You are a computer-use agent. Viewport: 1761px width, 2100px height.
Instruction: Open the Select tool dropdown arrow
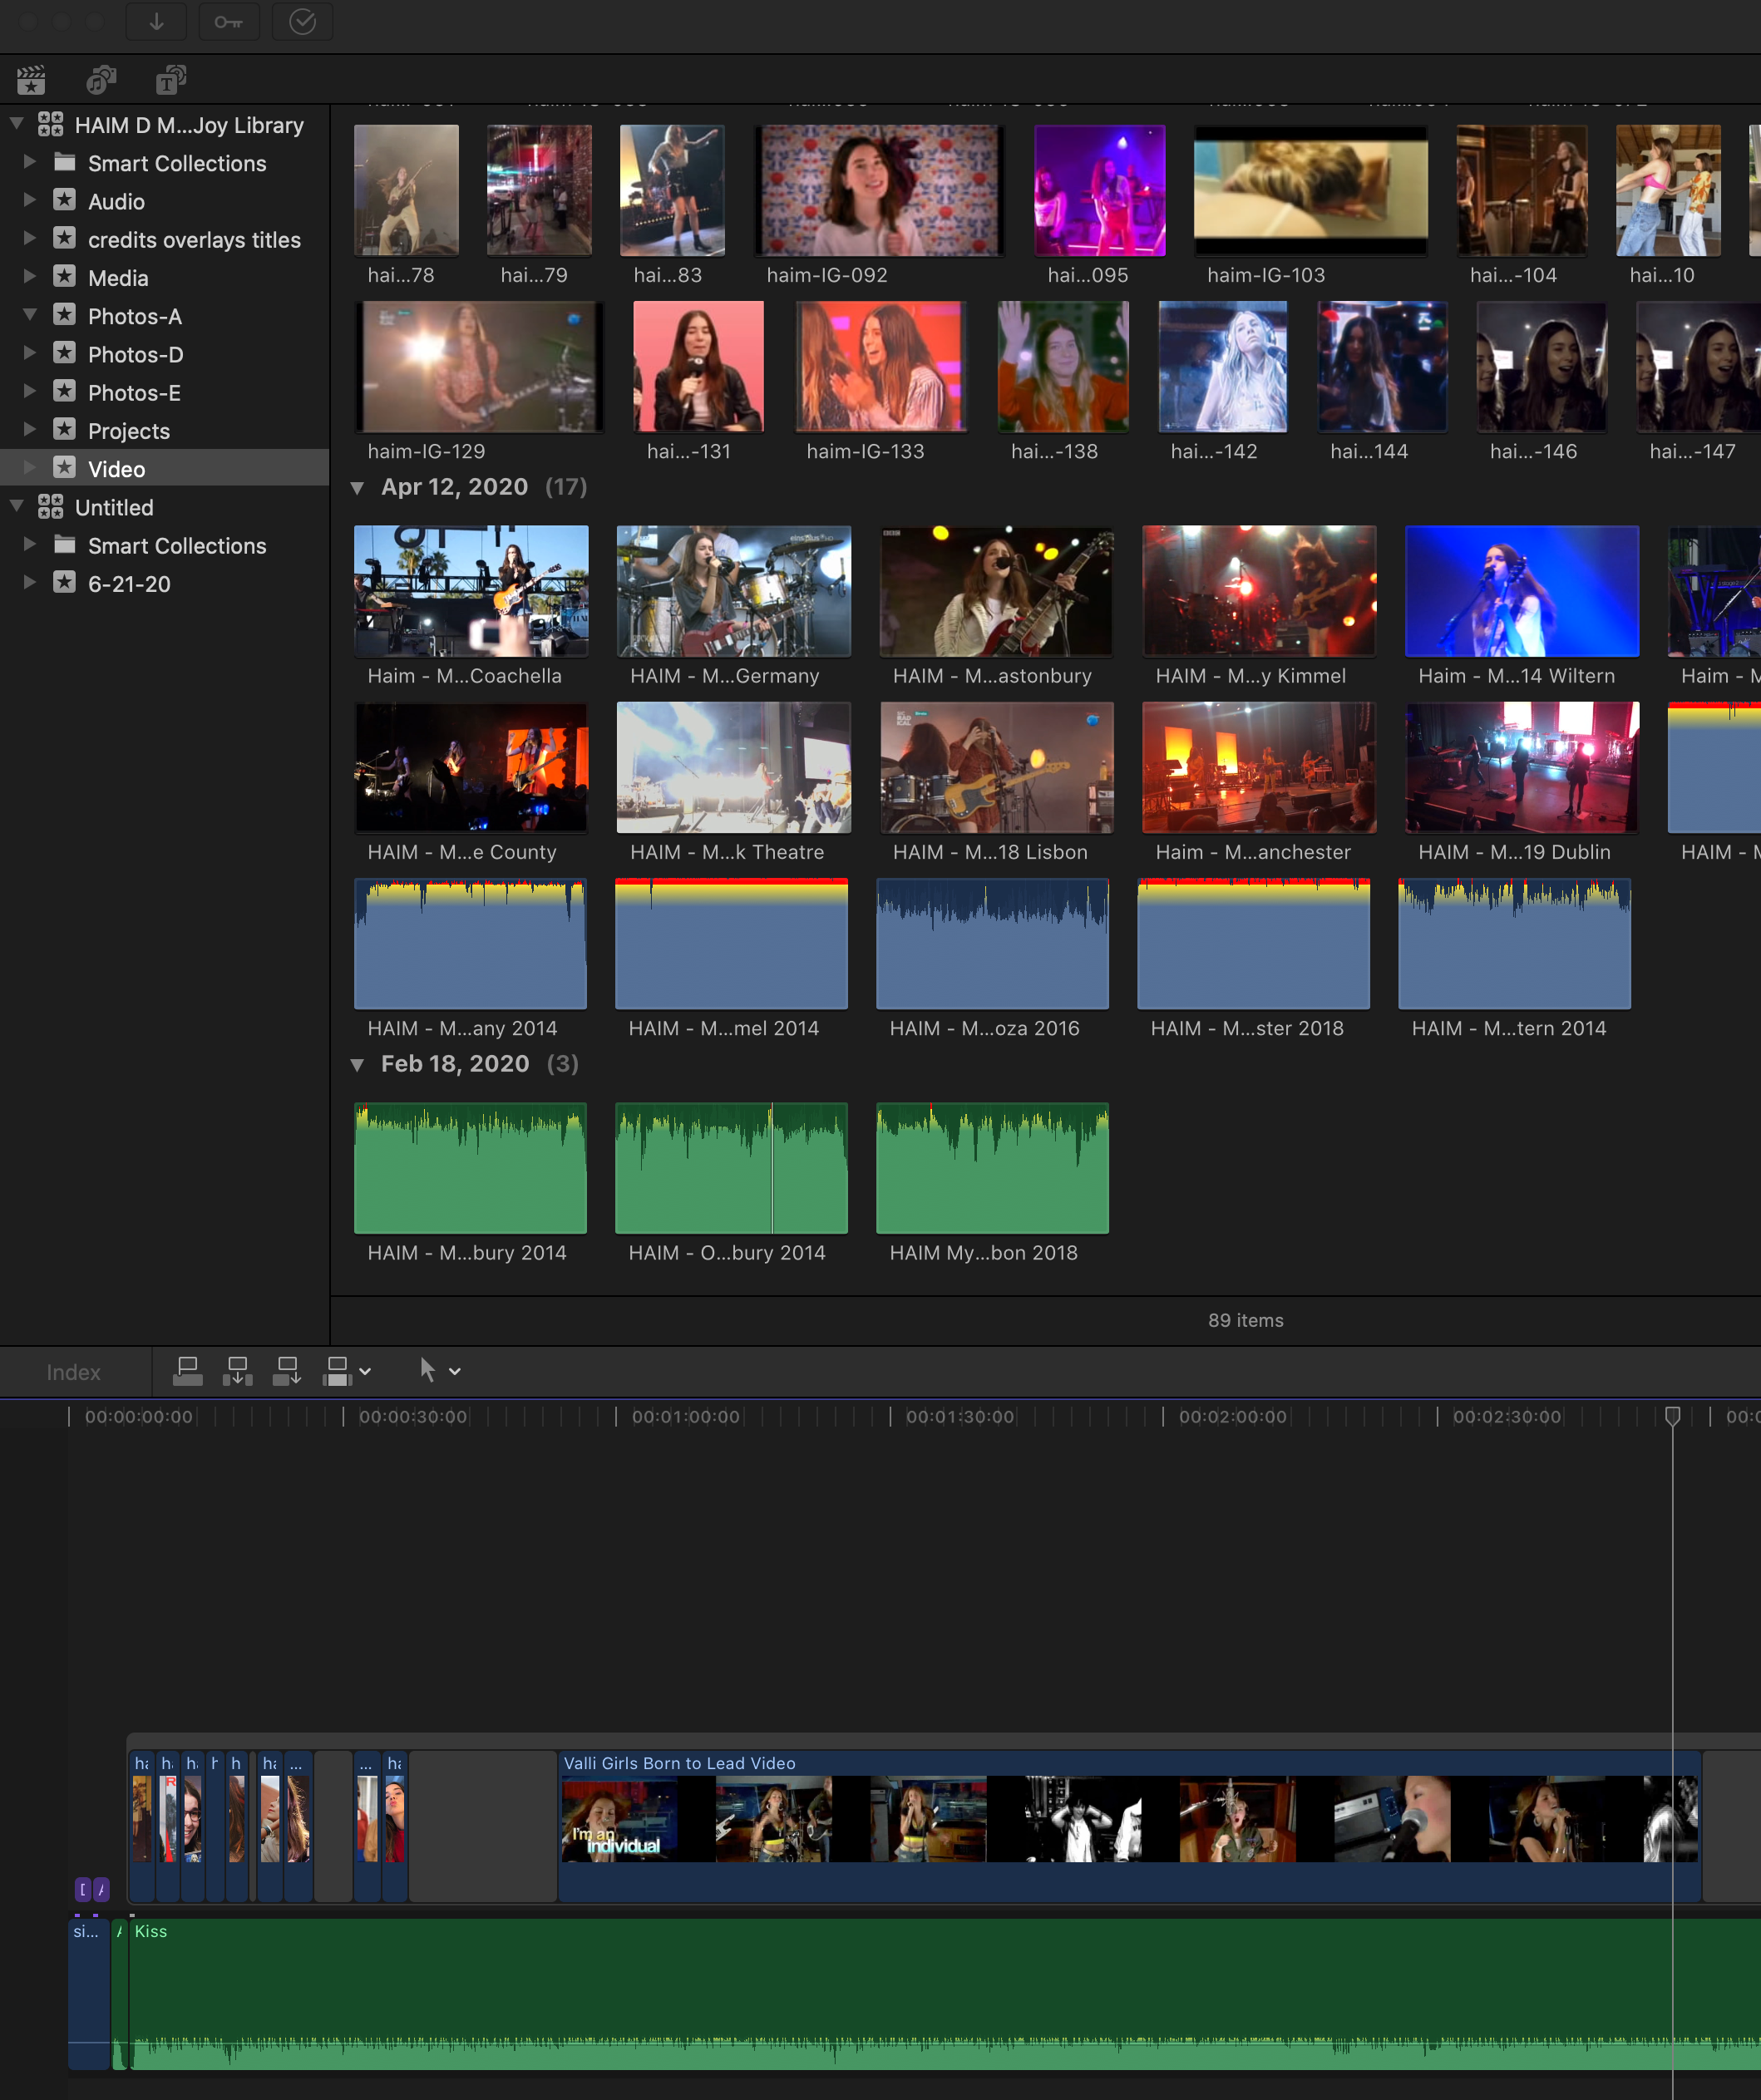tap(455, 1372)
